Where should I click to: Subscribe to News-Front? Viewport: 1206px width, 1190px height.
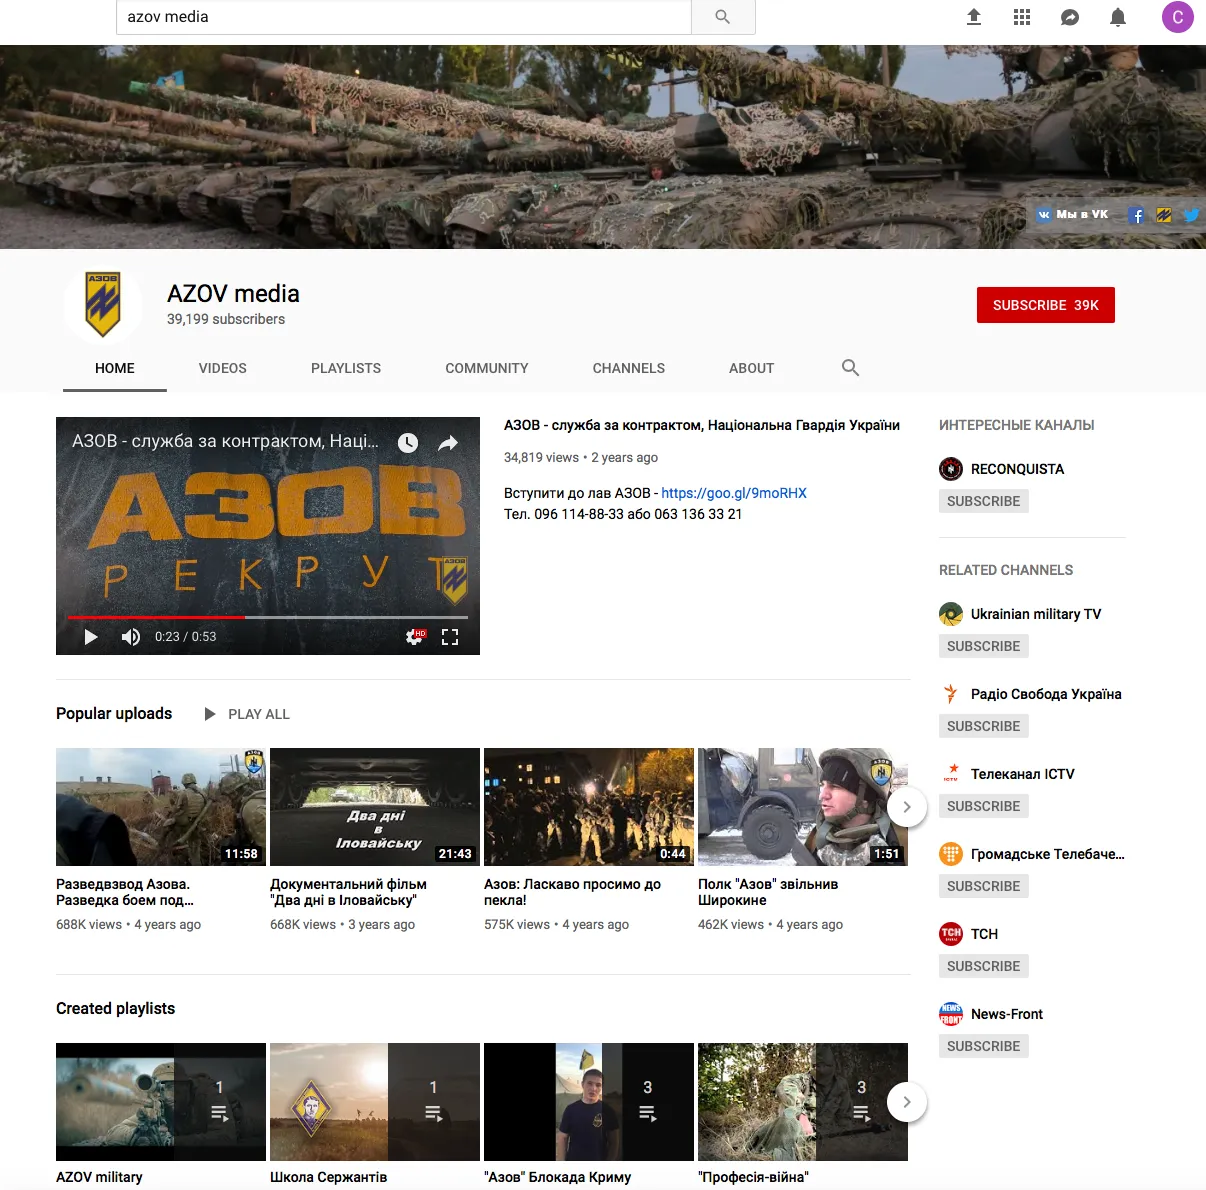click(984, 1046)
